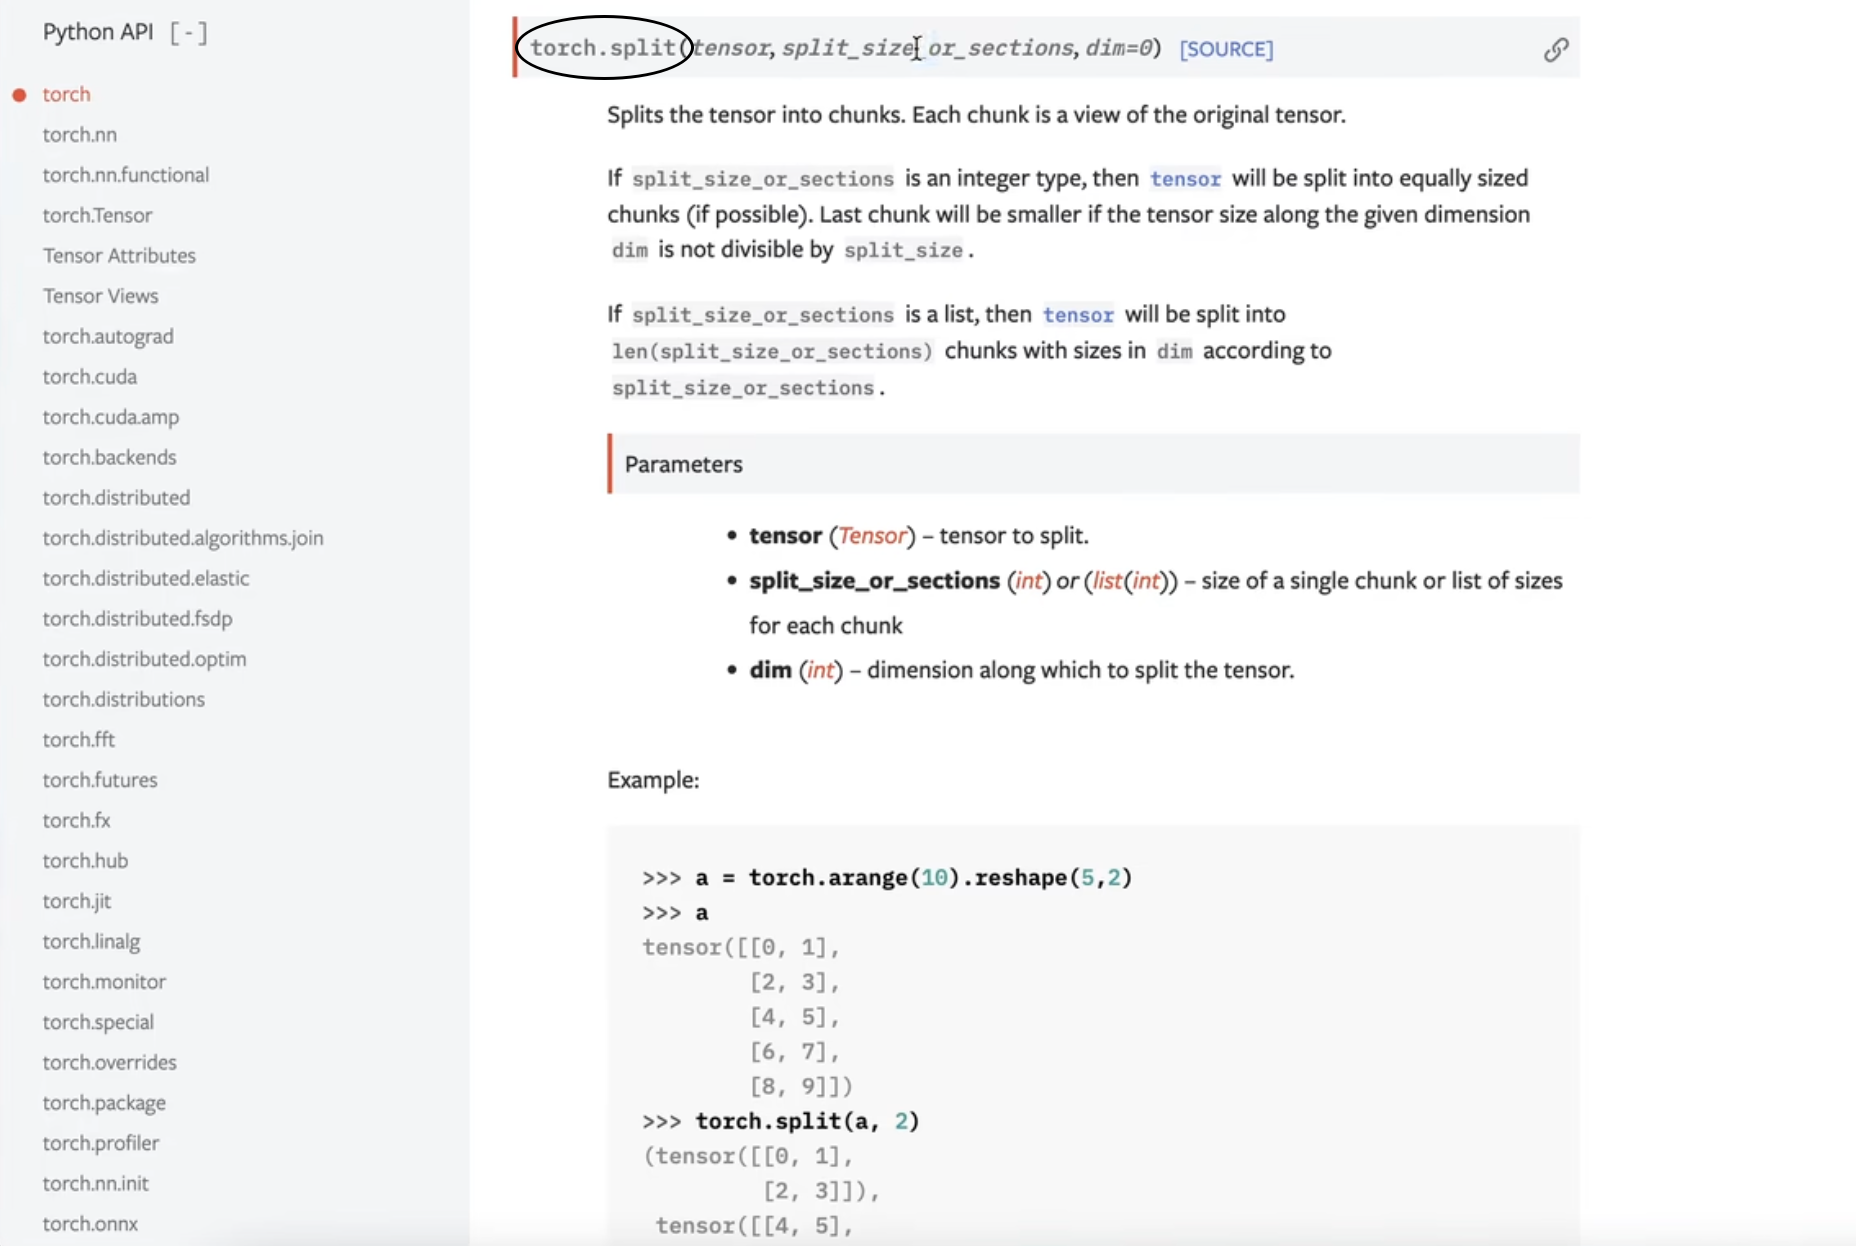The width and height of the screenshot is (1856, 1246).
Task: Open torch.distributed.fsdp page
Action: pyautogui.click(x=137, y=619)
